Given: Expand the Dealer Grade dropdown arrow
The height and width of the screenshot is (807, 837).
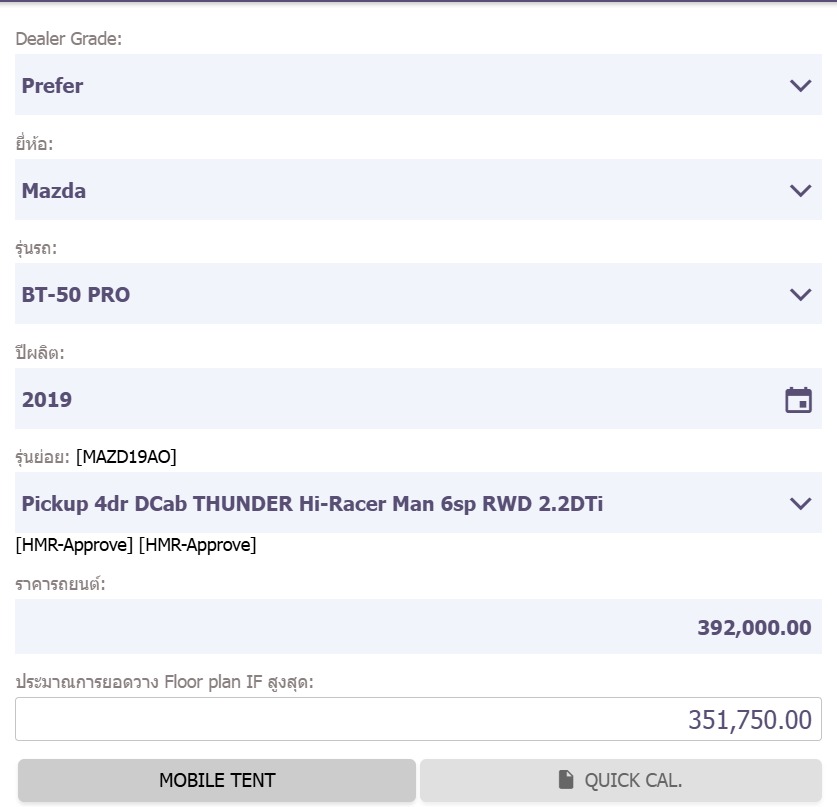Looking at the screenshot, I should (800, 86).
